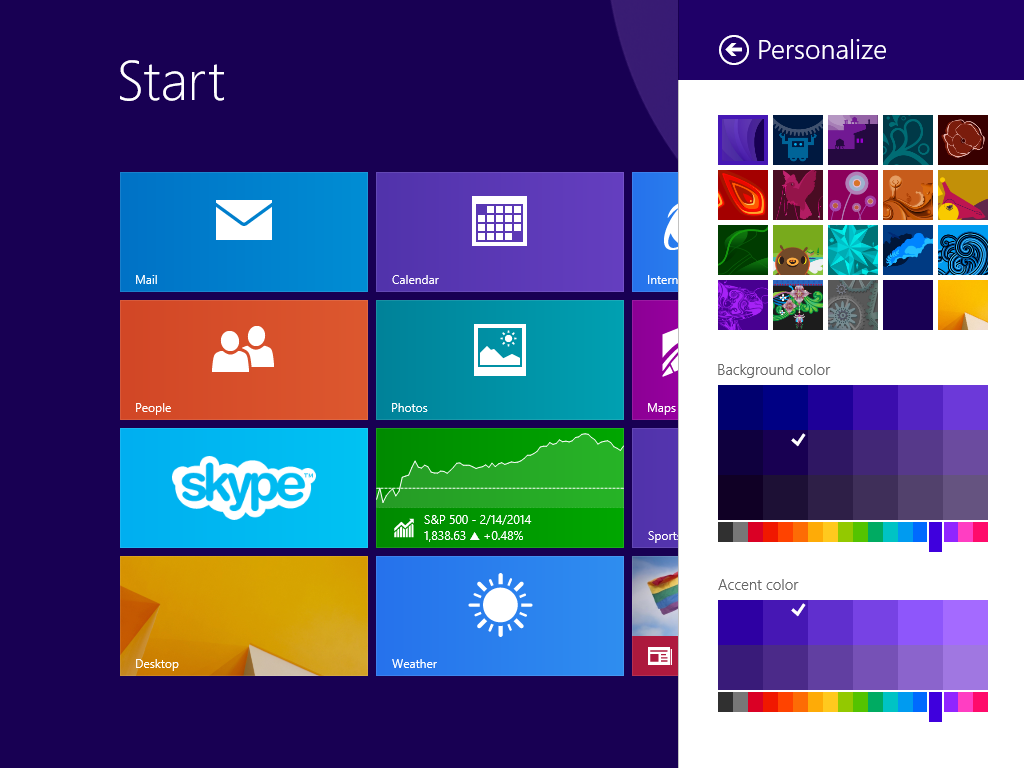Set background hue strip to green
This screenshot has width=1024, height=768.
860,532
